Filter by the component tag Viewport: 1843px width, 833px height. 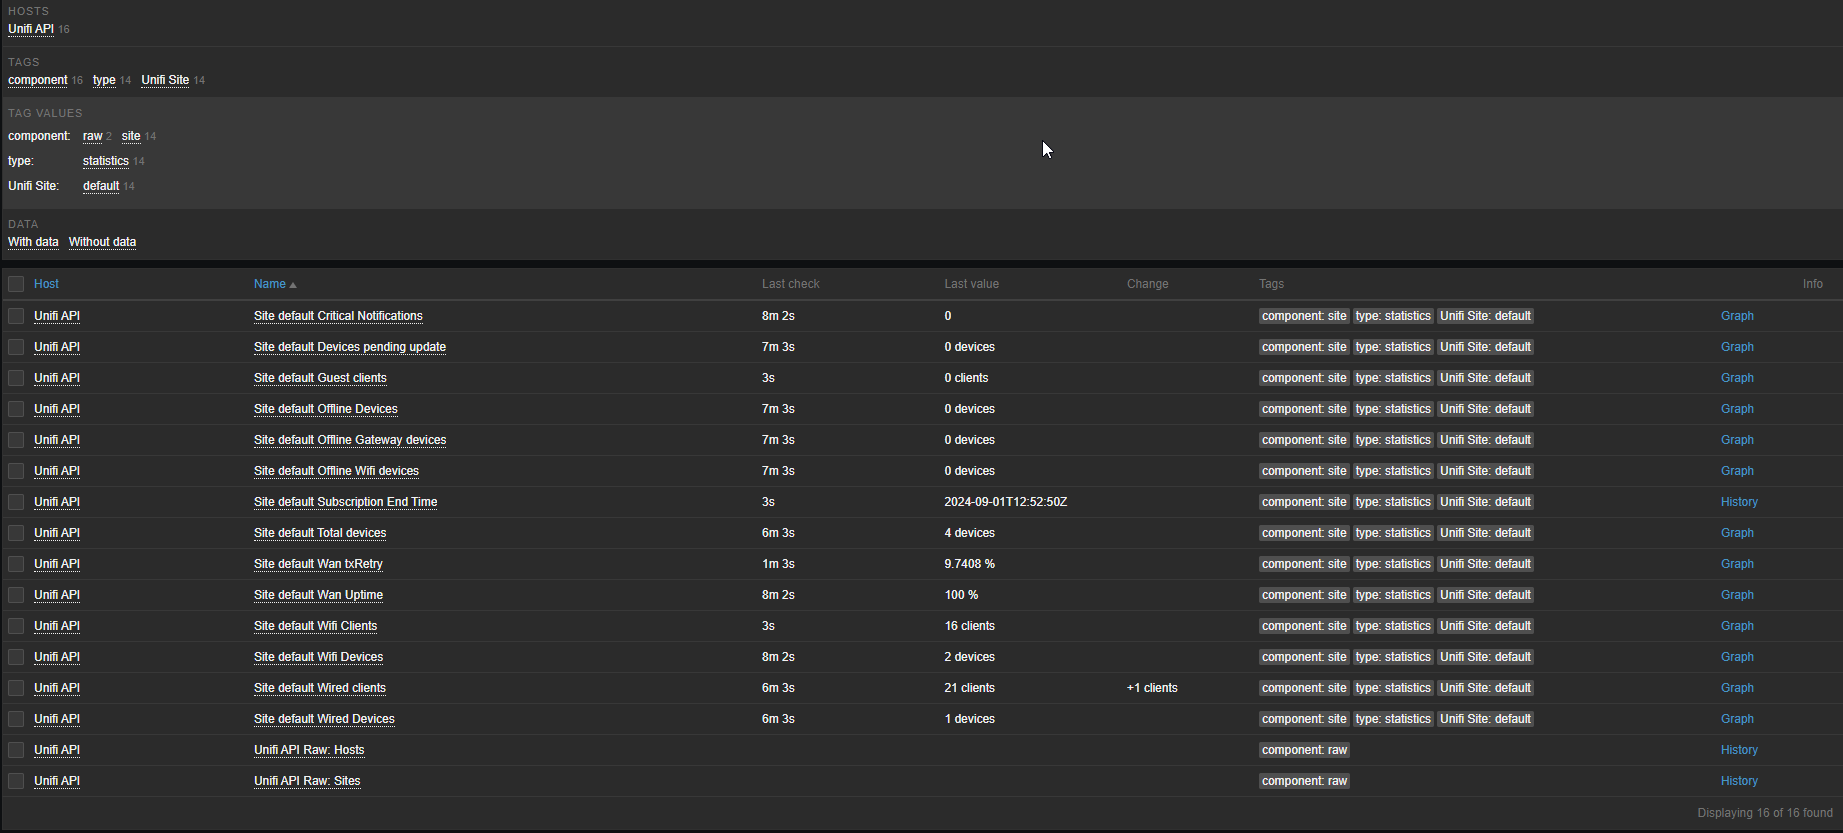tap(38, 80)
